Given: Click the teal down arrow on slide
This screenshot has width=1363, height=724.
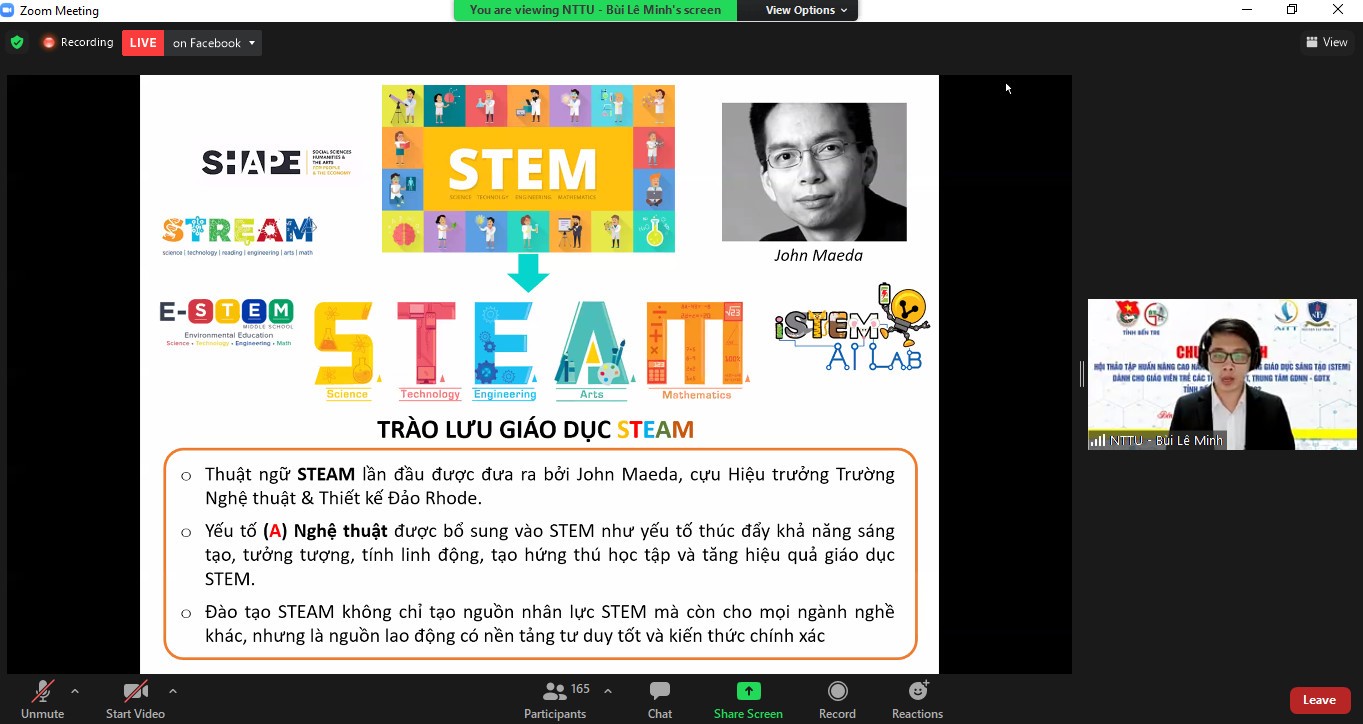Looking at the screenshot, I should 528,273.
